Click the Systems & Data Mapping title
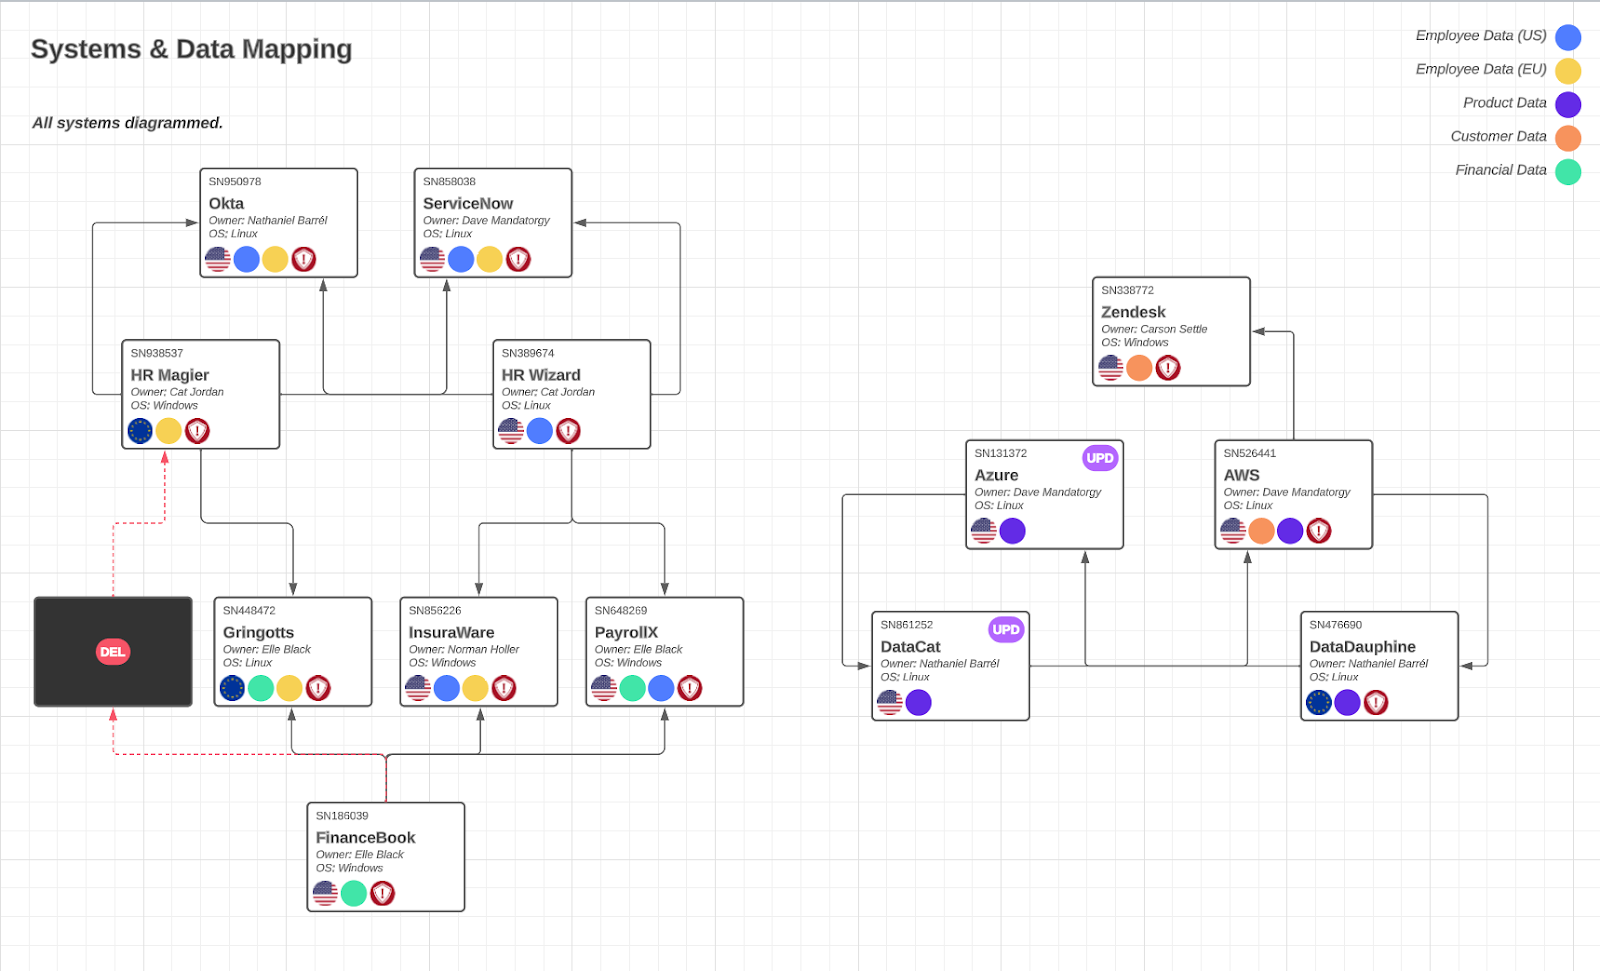This screenshot has height=971, width=1600. (x=191, y=49)
